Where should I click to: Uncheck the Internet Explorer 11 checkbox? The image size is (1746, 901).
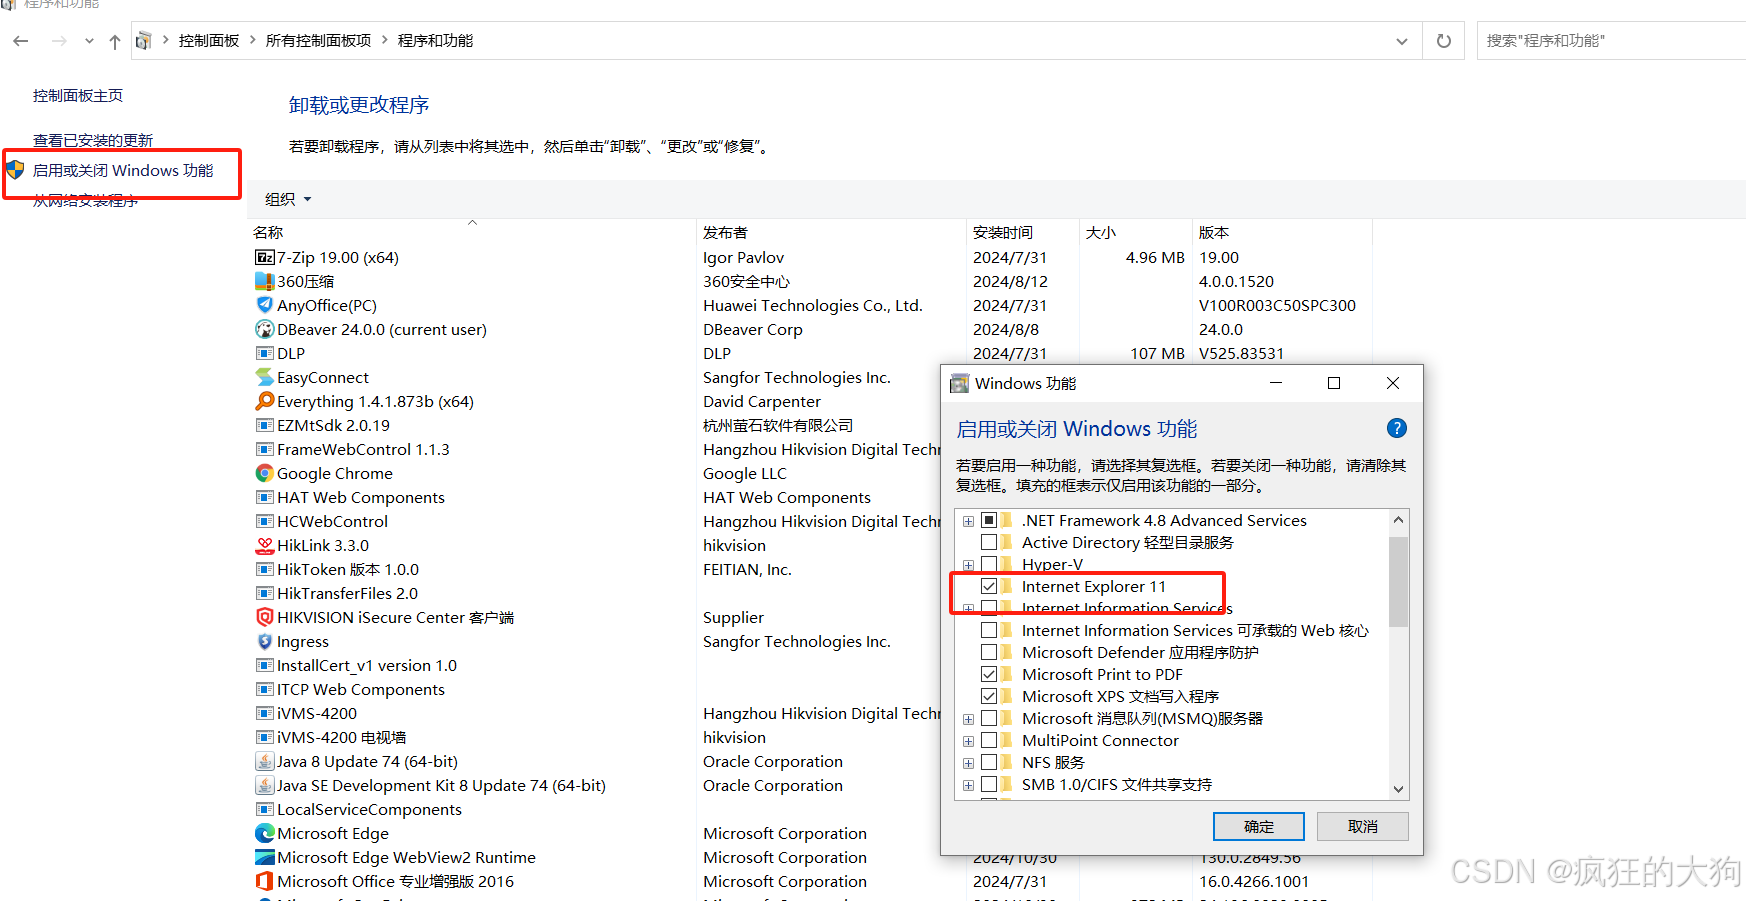click(x=989, y=586)
